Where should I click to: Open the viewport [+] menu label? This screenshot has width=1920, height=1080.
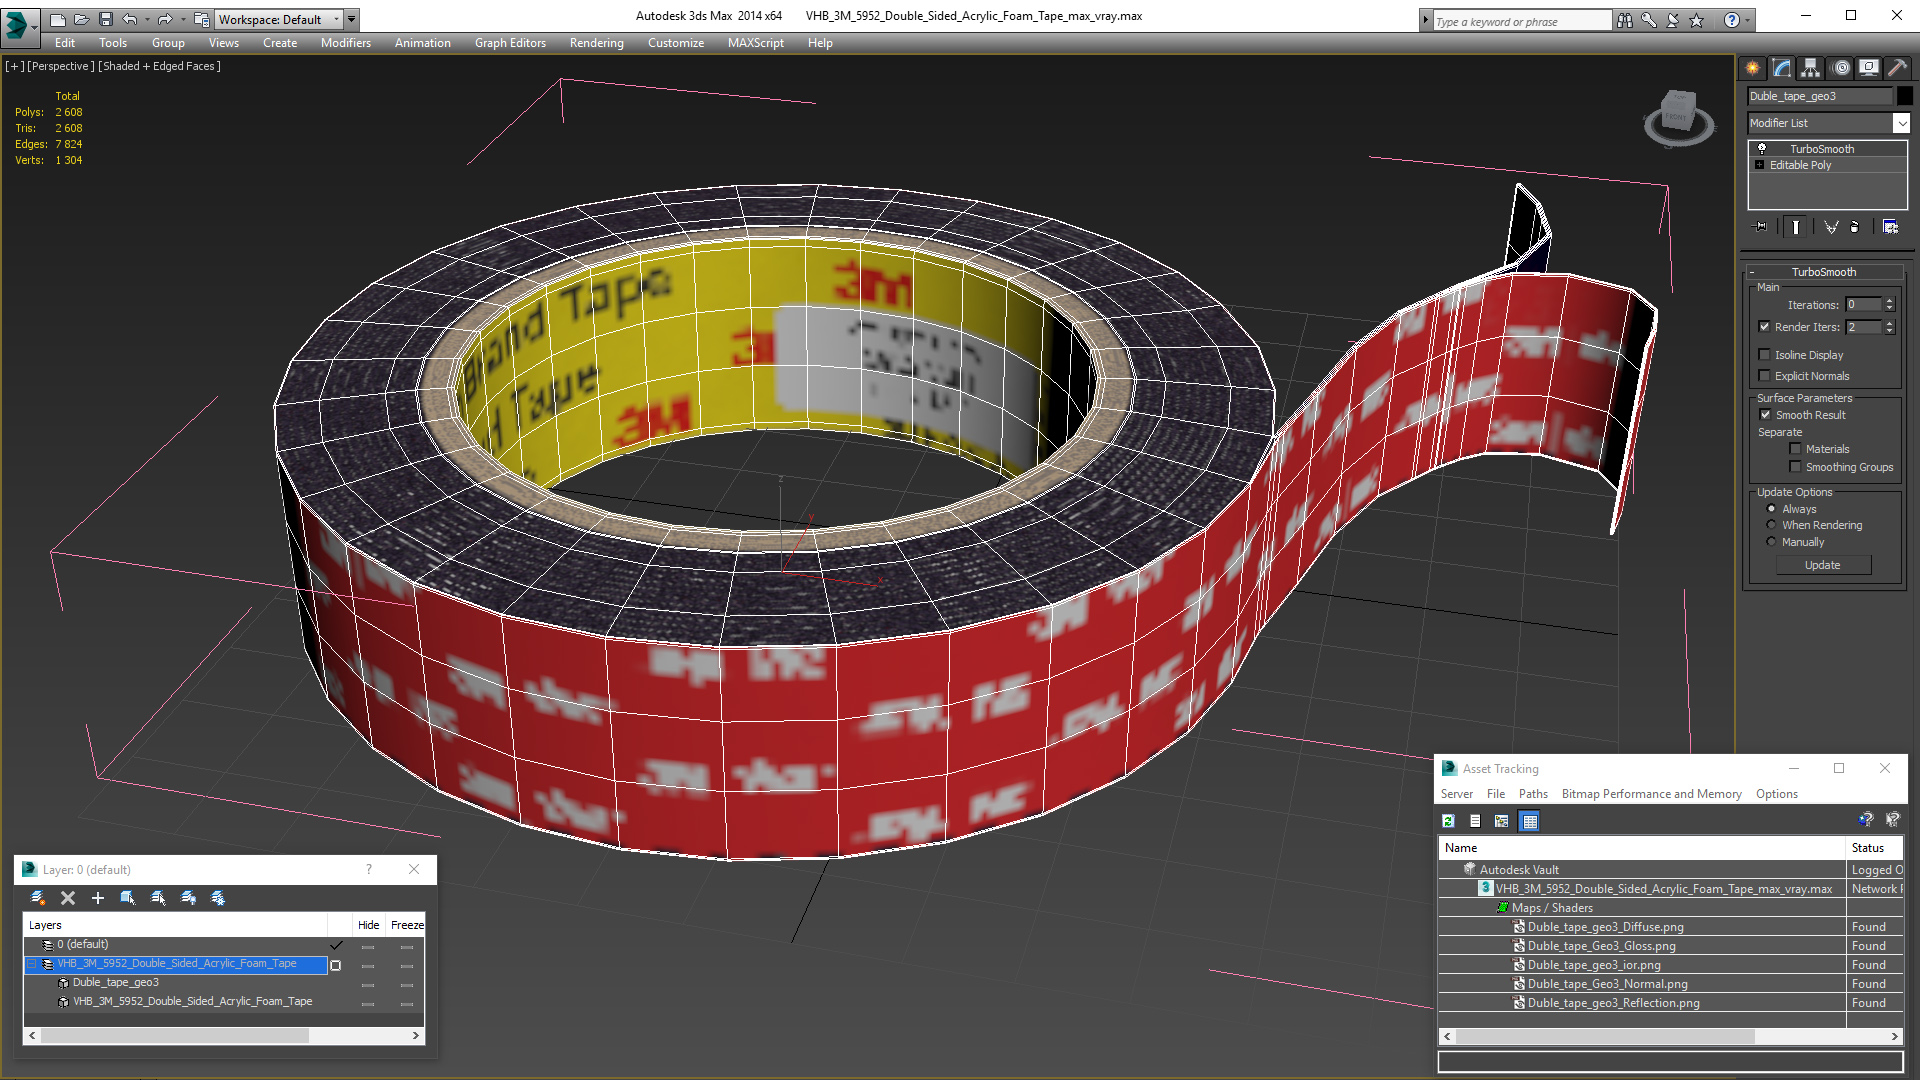pos(14,66)
